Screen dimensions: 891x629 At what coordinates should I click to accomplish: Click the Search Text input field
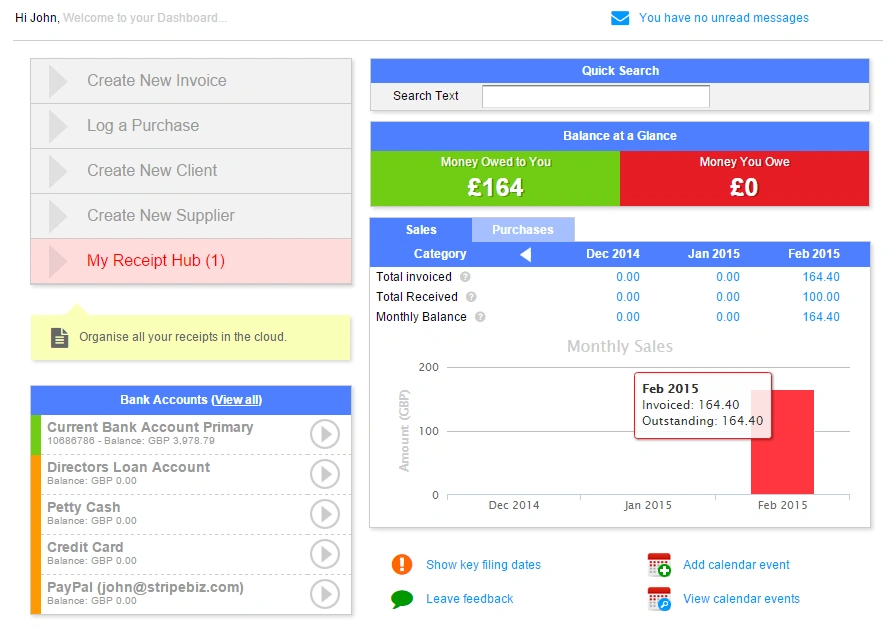[595, 96]
